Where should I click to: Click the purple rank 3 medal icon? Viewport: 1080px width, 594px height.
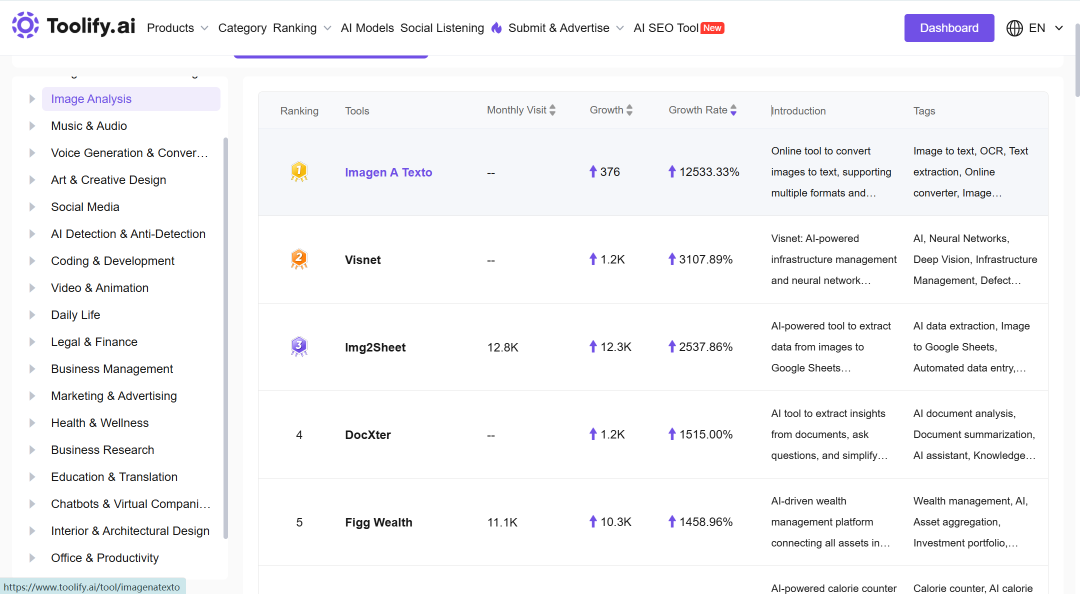coord(299,347)
